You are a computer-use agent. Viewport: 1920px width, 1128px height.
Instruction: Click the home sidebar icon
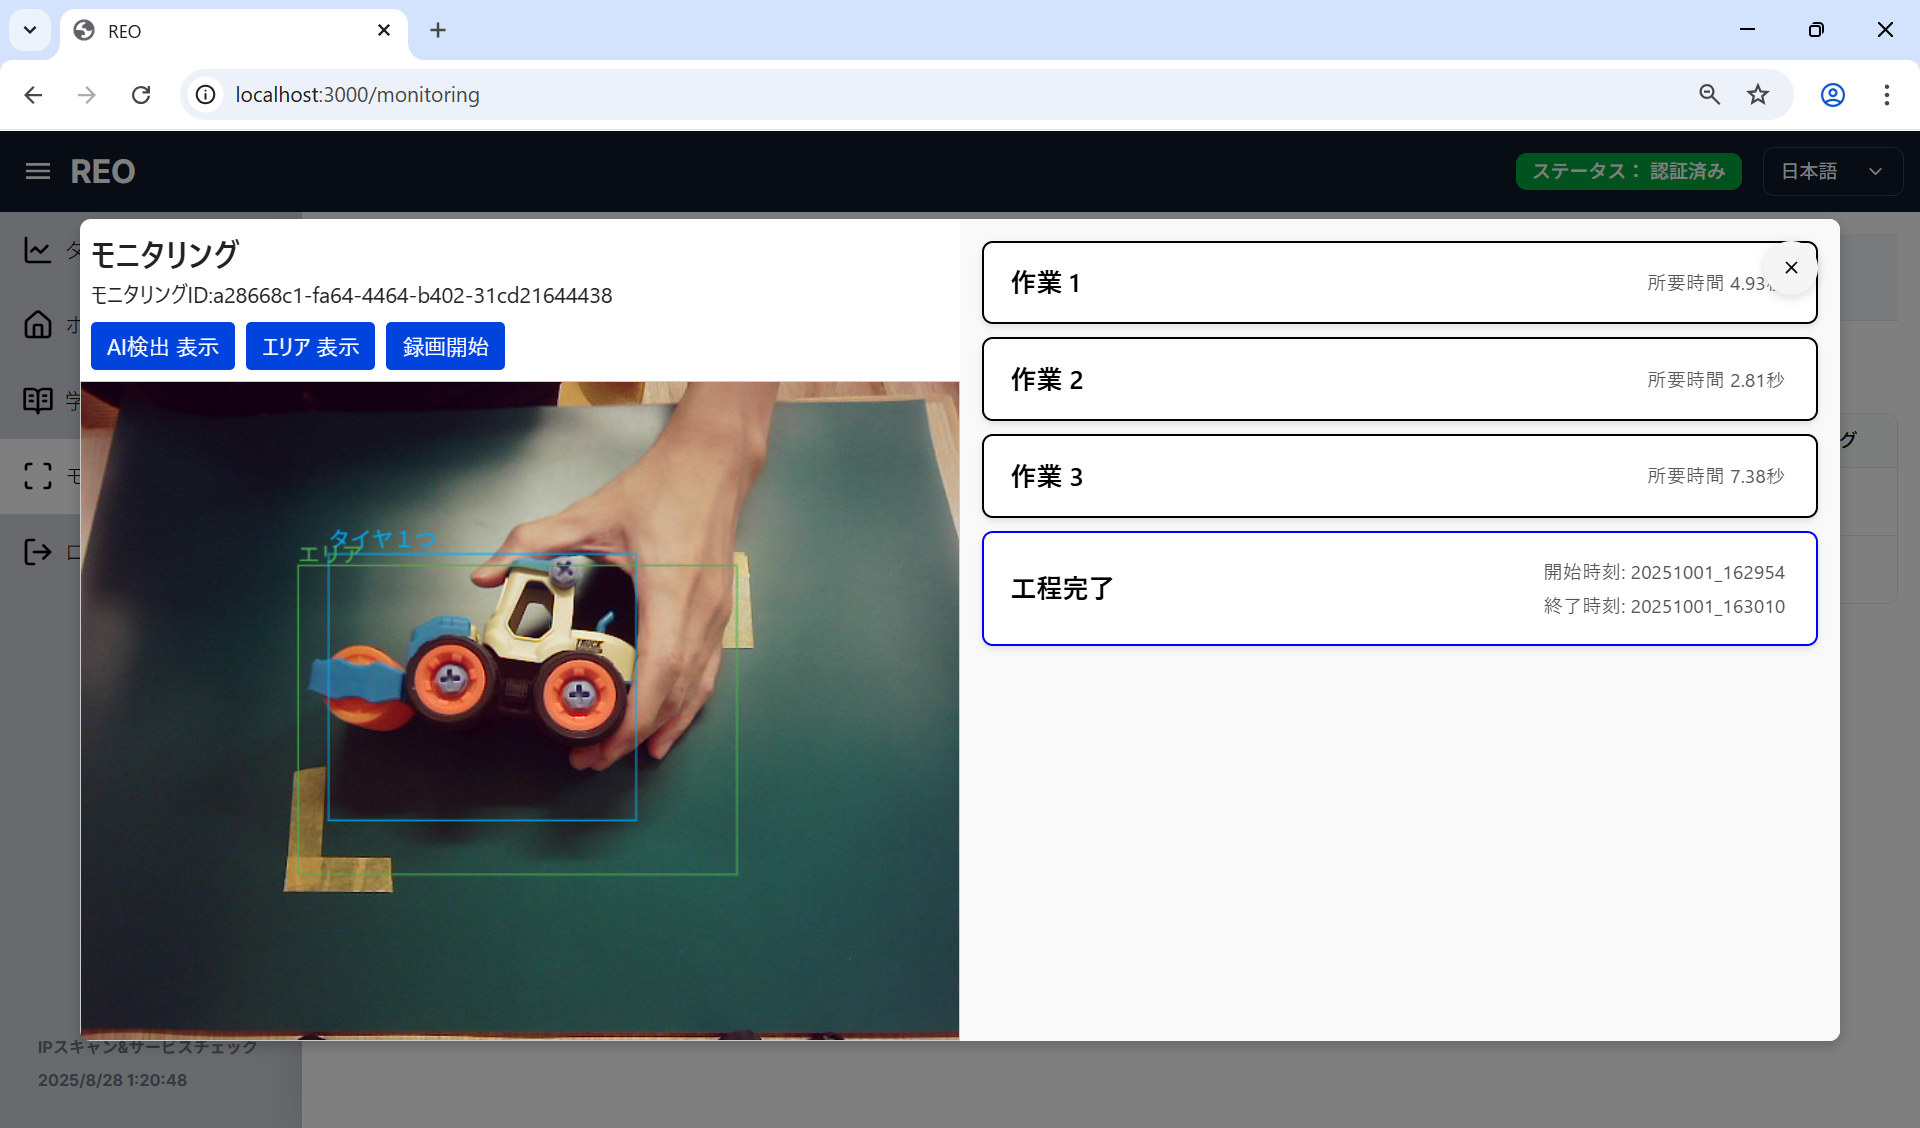(x=38, y=325)
